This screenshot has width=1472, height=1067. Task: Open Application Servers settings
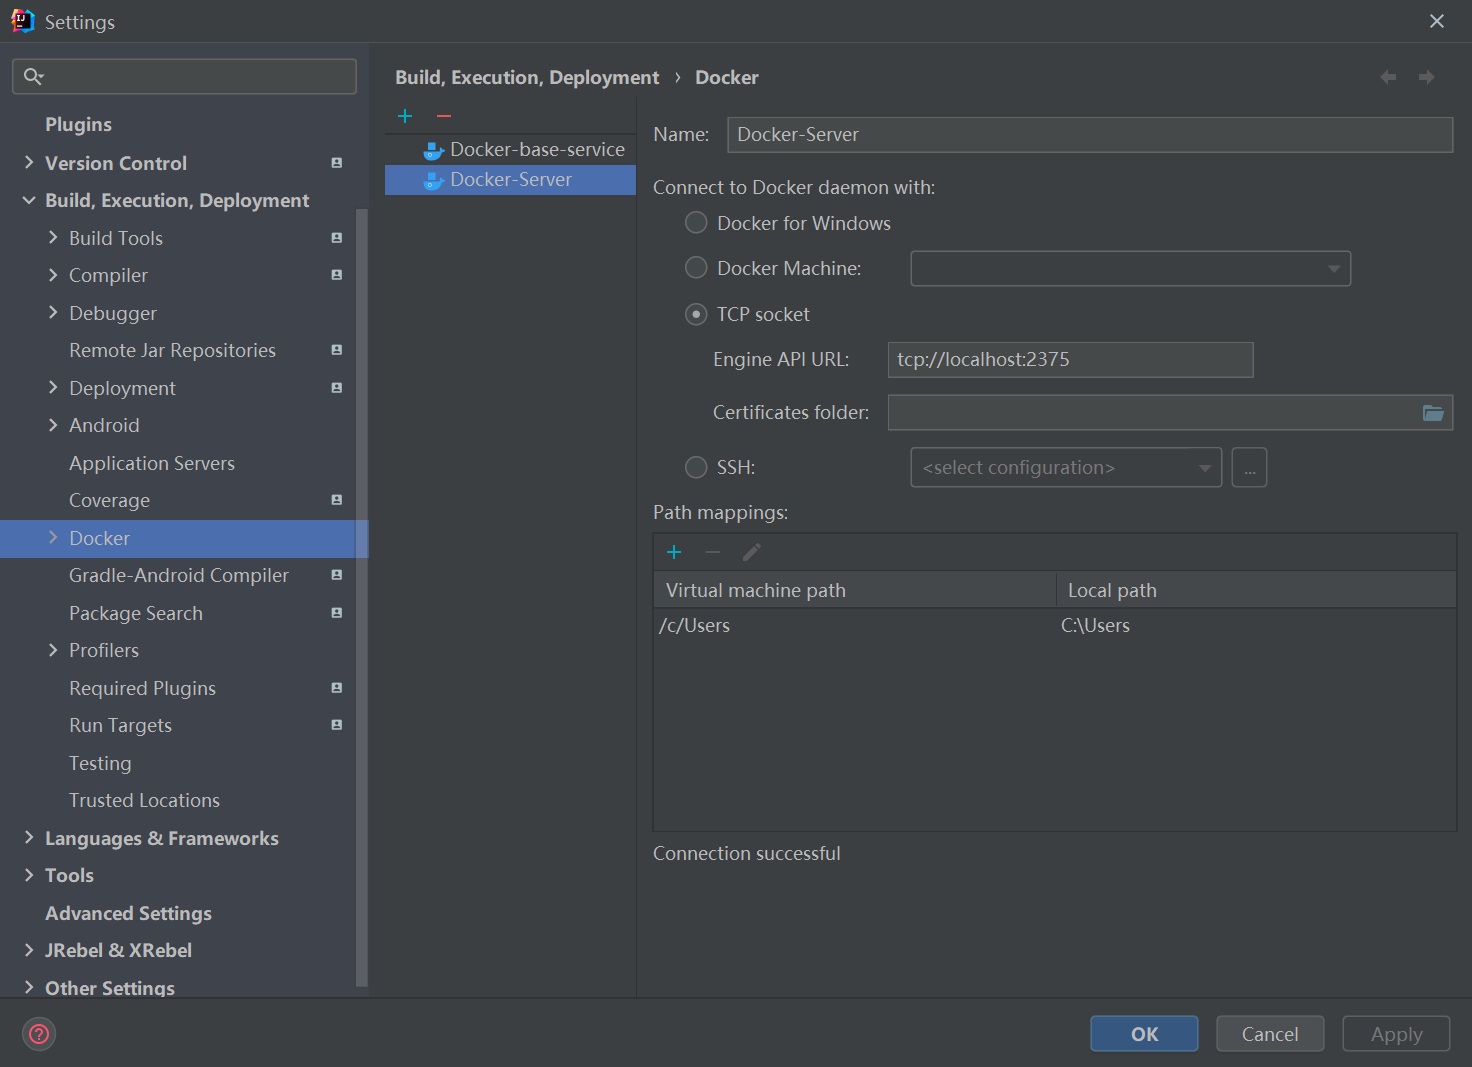(x=152, y=463)
